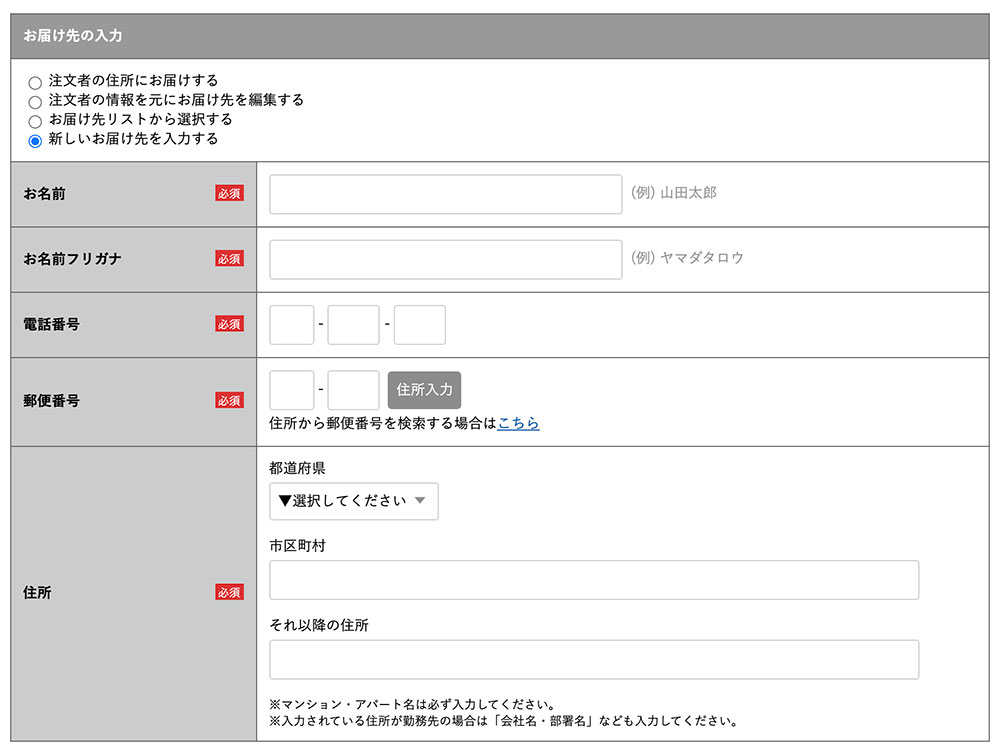Screen dimensions: 1000x755
Task: Click last 電話番号 input box
Action: pos(419,325)
